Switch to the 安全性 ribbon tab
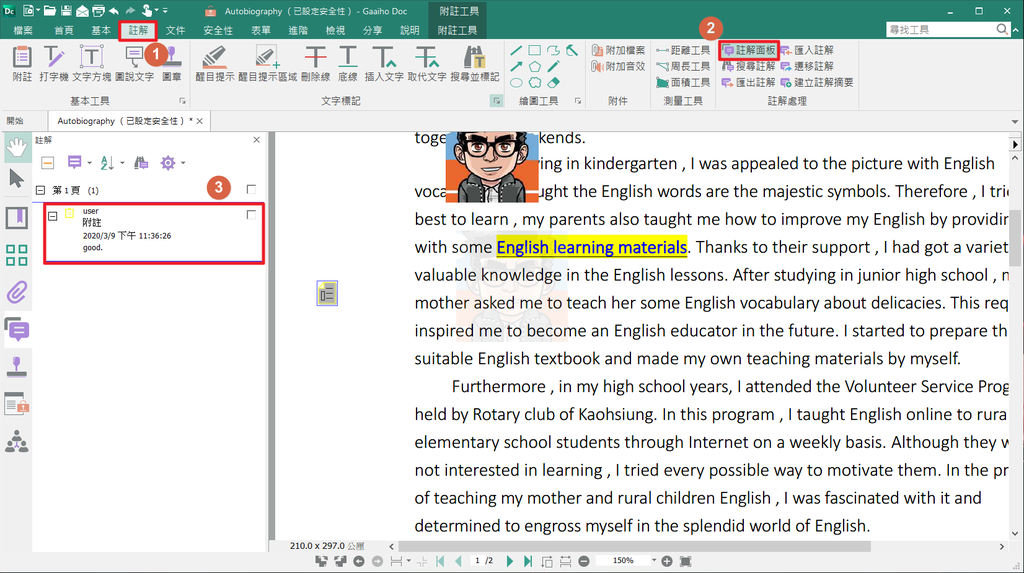The image size is (1024, 573). click(218, 31)
